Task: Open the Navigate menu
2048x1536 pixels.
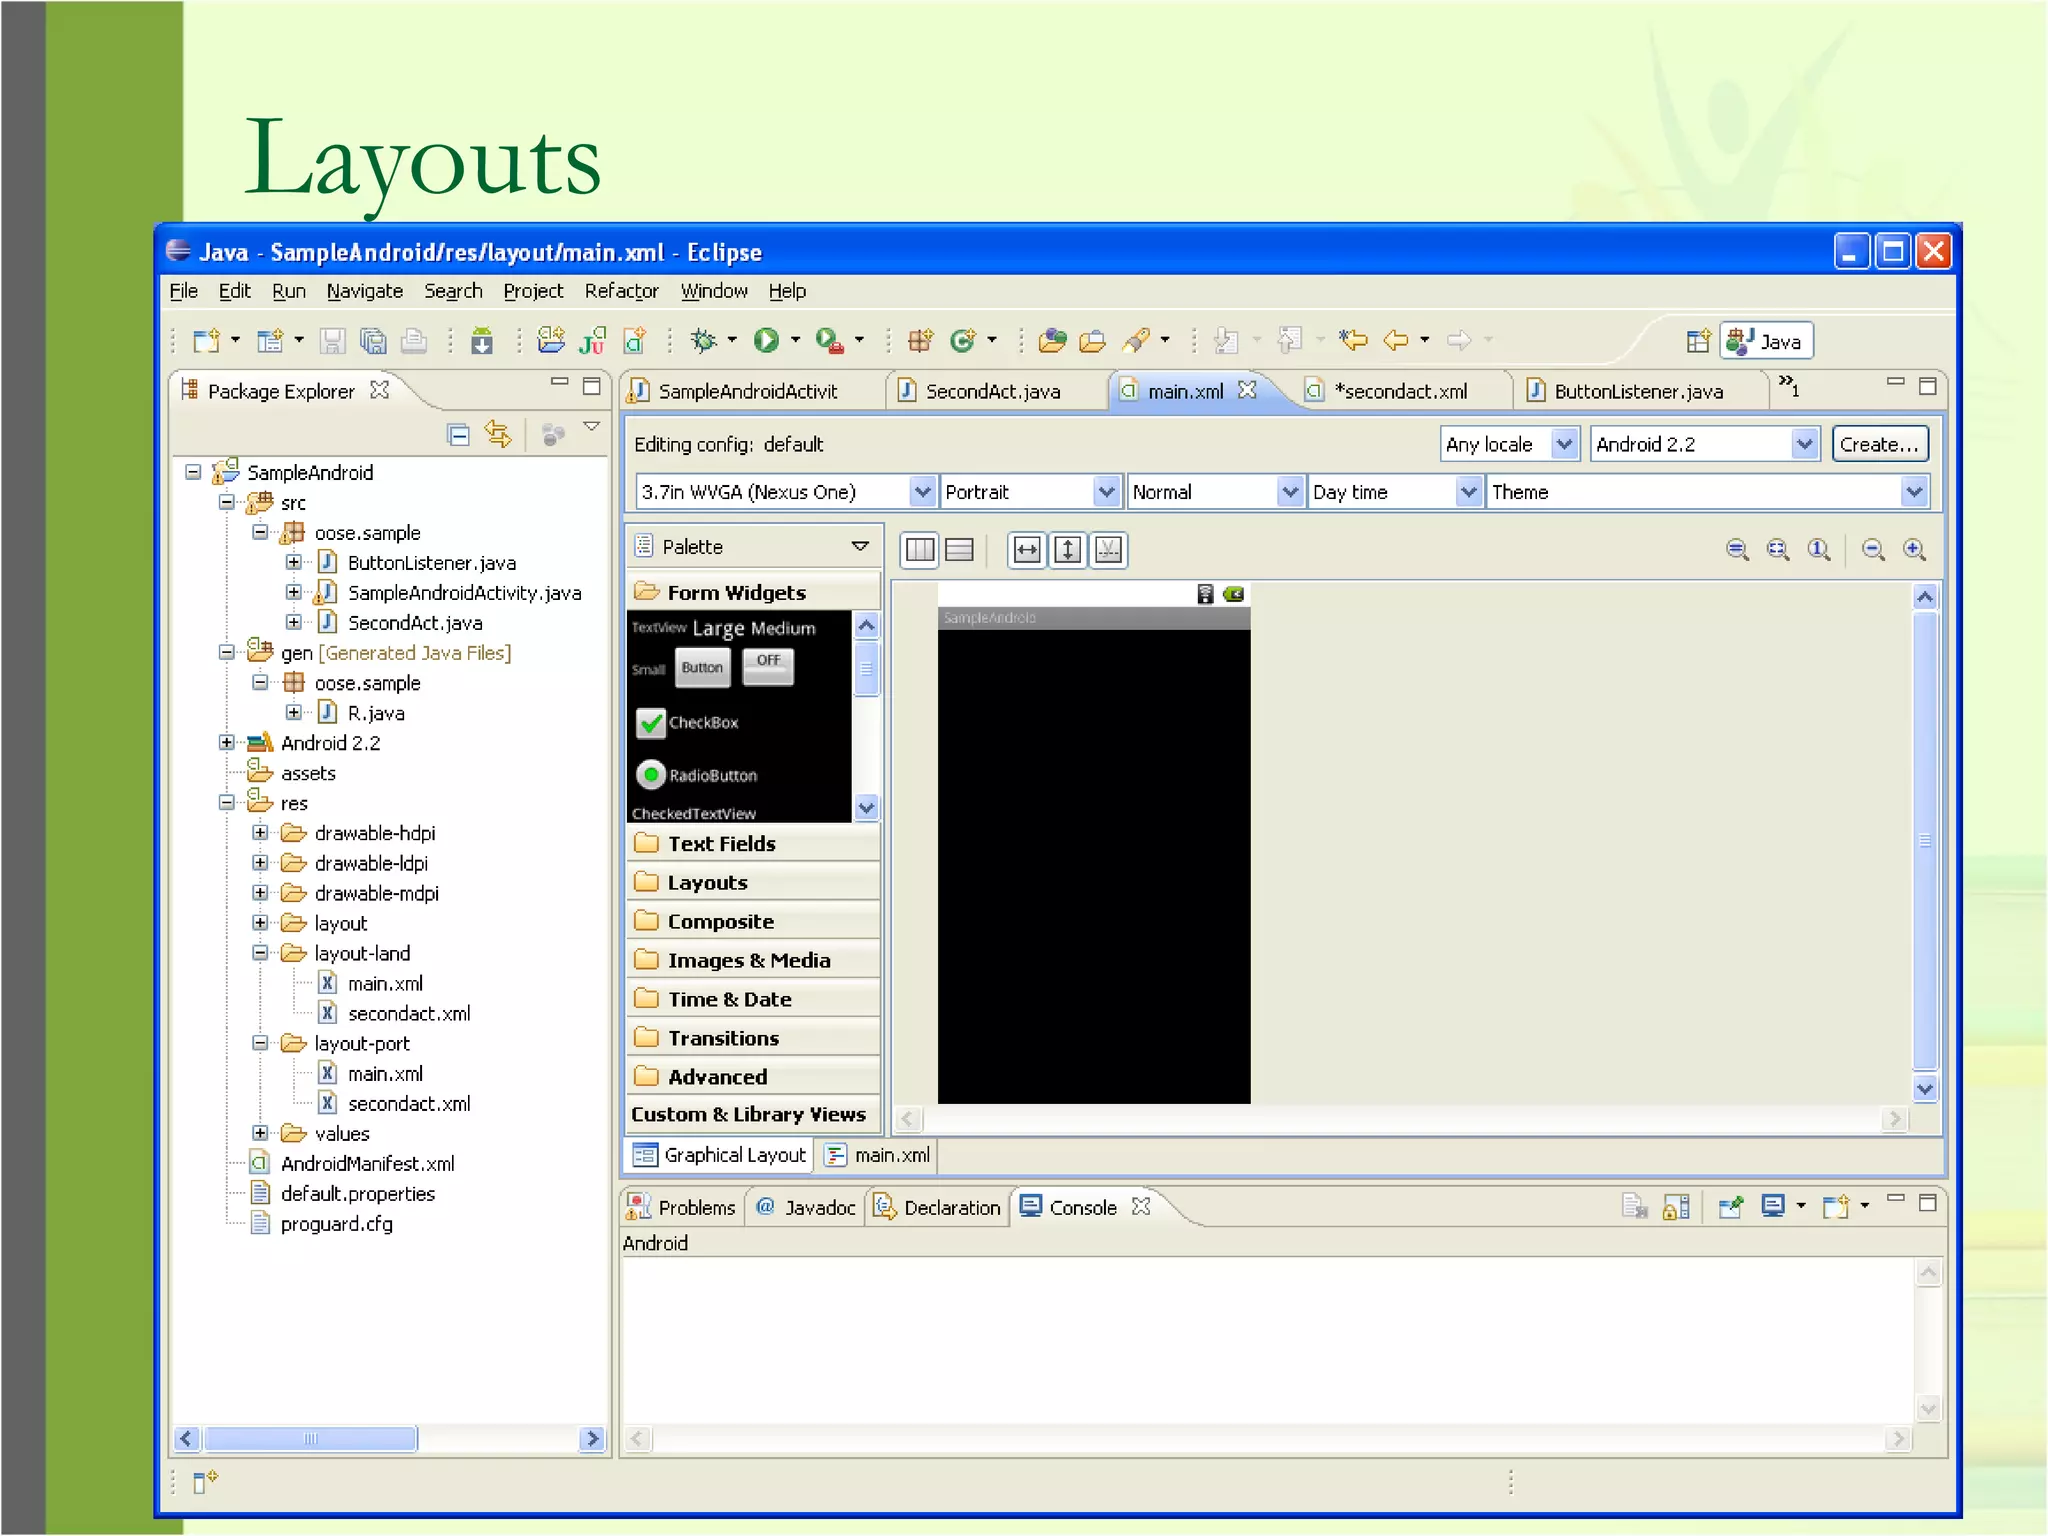Action: pos(364,291)
